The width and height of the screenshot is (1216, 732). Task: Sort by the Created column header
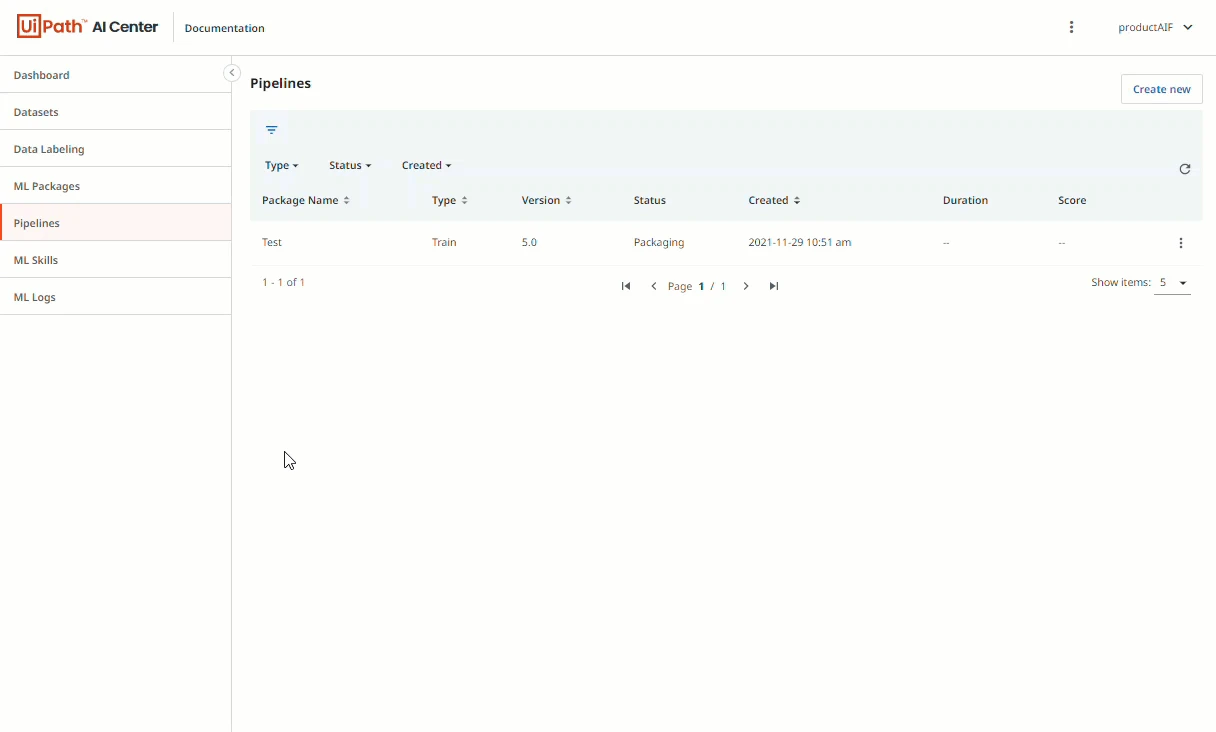click(x=775, y=200)
